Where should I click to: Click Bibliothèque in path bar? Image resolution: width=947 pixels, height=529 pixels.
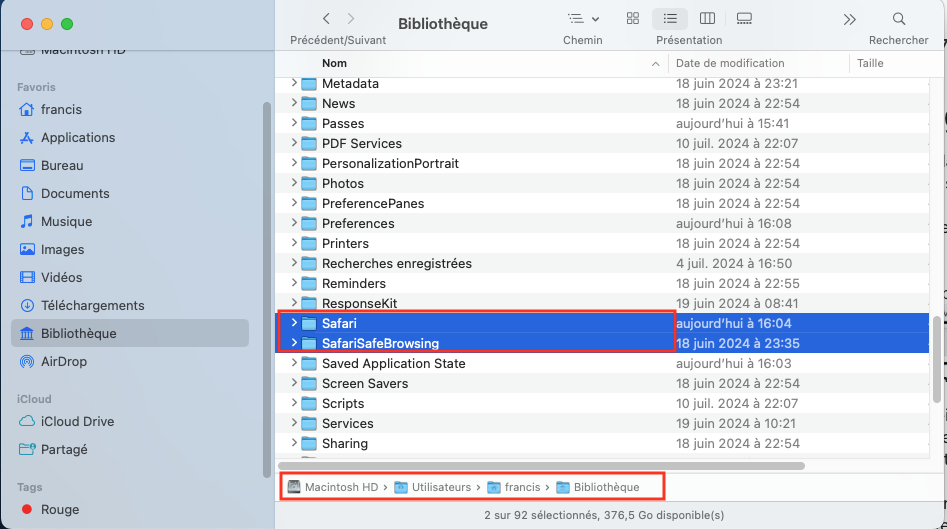click(x=598, y=487)
